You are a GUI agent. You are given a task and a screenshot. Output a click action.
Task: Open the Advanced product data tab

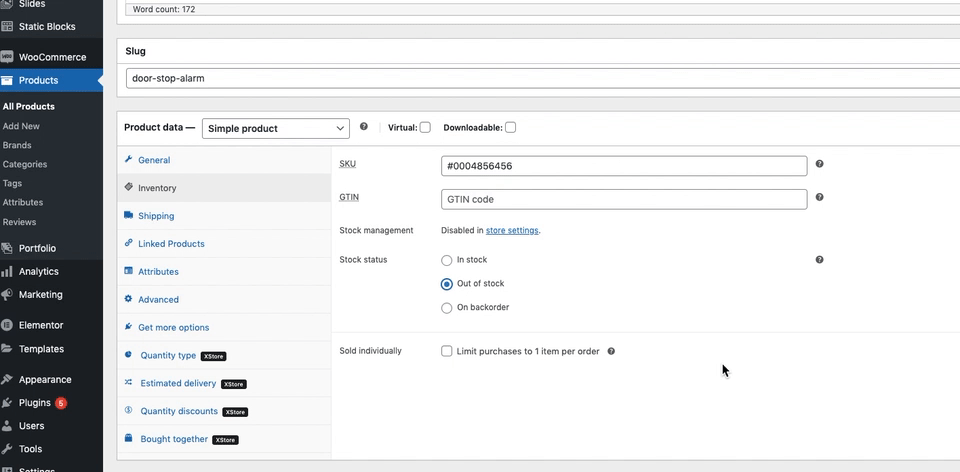point(158,300)
